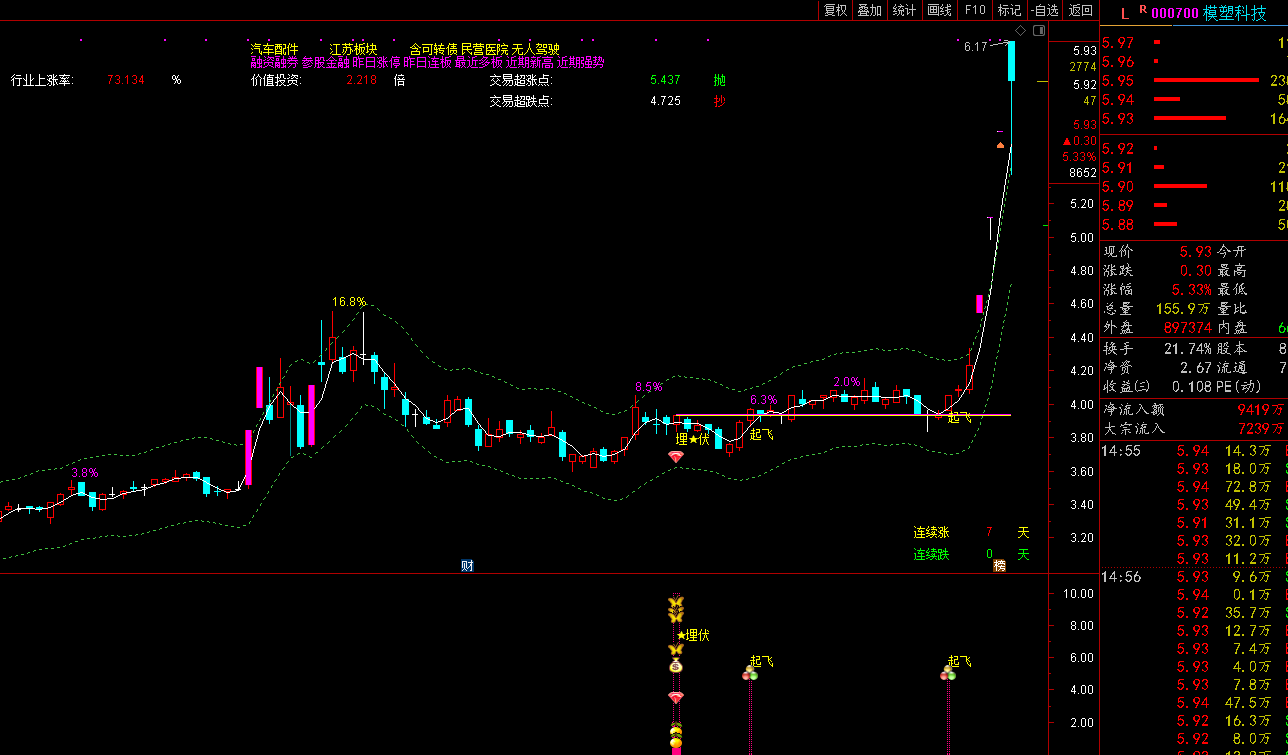
Task: Click the 财 financial marker icon
Action: 467,566
